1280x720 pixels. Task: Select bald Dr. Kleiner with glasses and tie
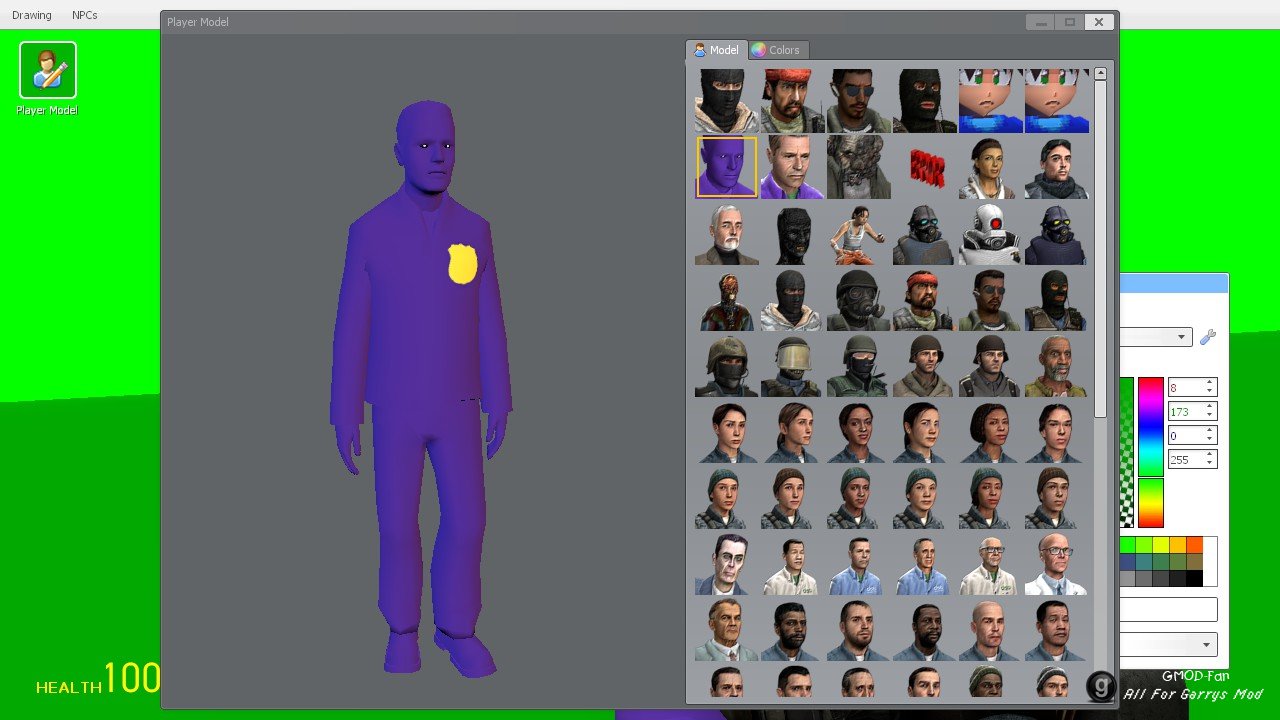click(1056, 564)
